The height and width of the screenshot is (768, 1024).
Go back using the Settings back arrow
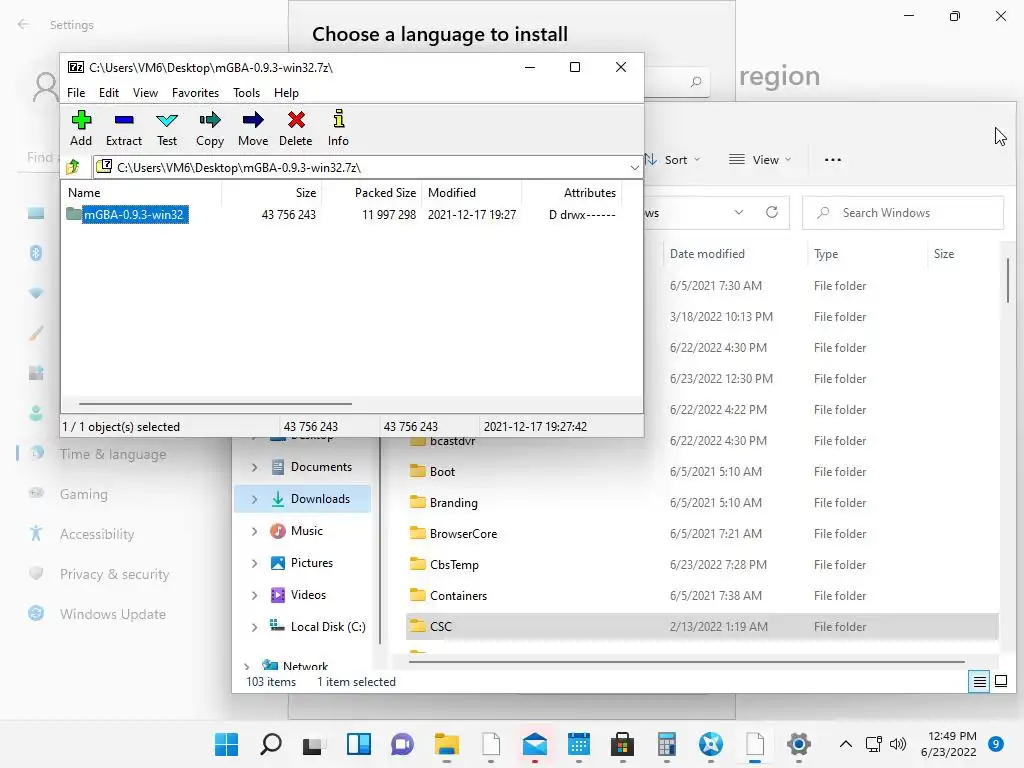click(x=23, y=24)
